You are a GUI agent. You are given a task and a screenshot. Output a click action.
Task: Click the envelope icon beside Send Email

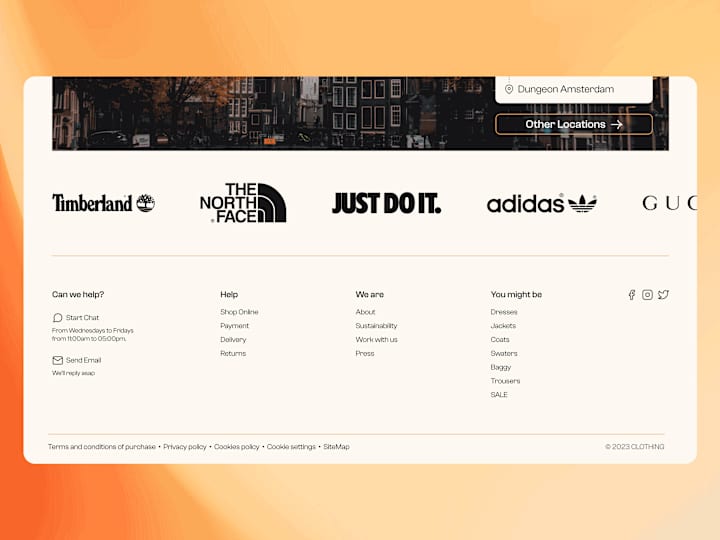coord(57,360)
